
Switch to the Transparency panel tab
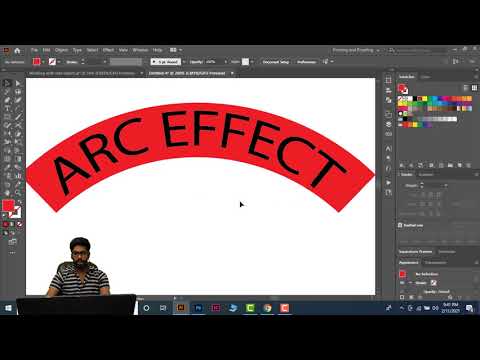[x=435, y=263]
